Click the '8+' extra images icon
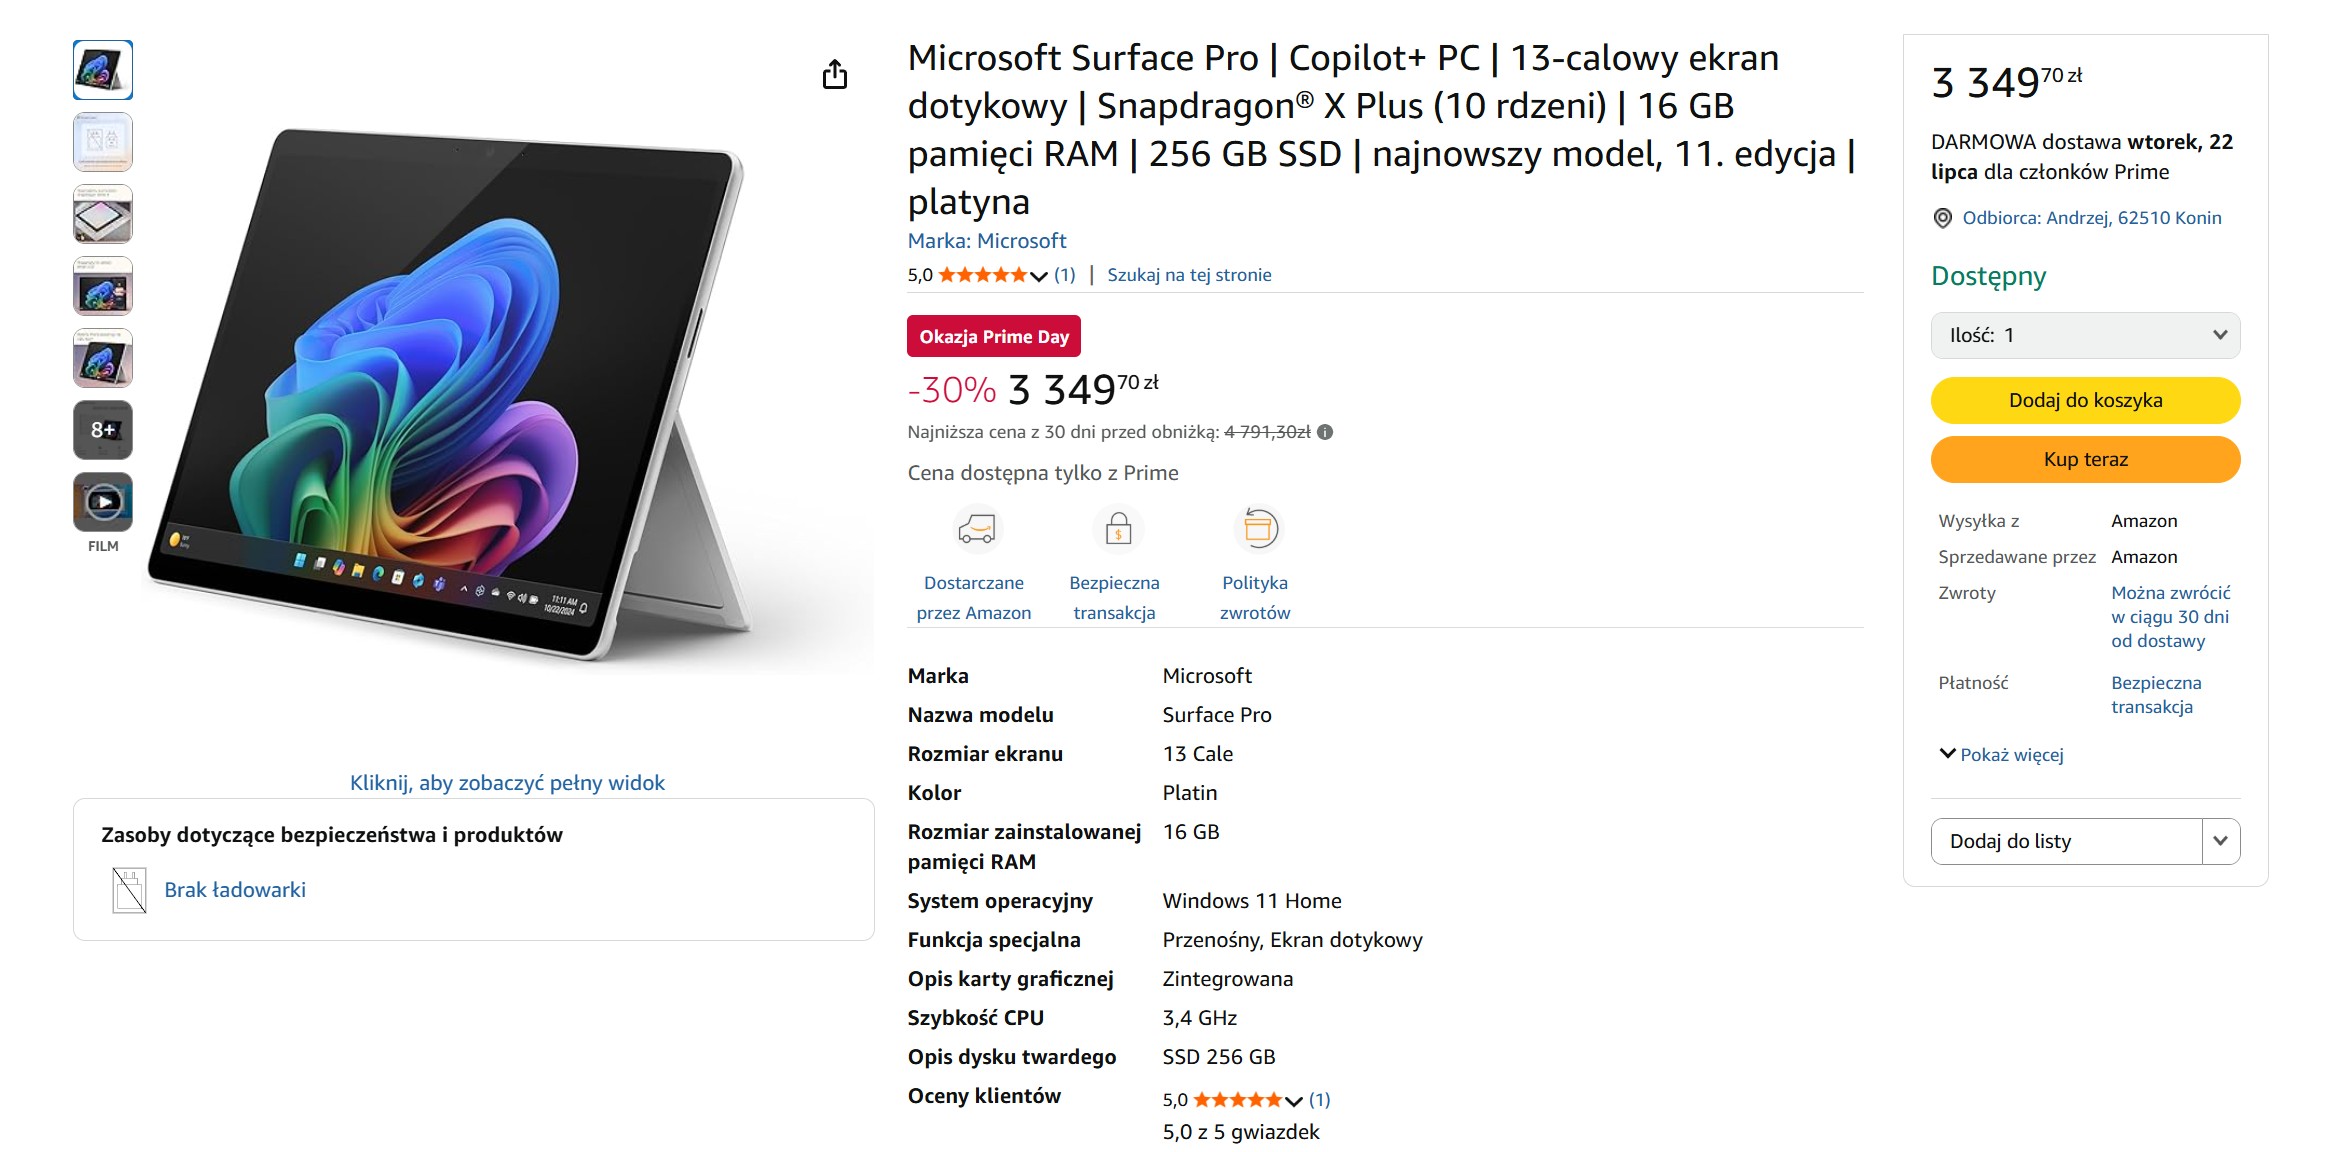Viewport: 2329px width, 1152px height. pyautogui.click(x=102, y=429)
